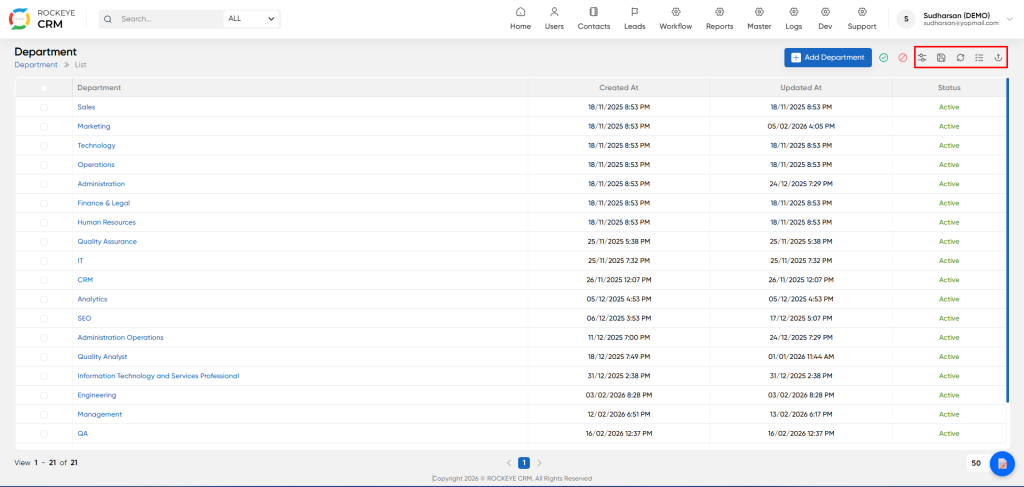Click the Rockeye CRM logo
Image resolution: width=1024 pixels, height=487 pixels.
43,19
